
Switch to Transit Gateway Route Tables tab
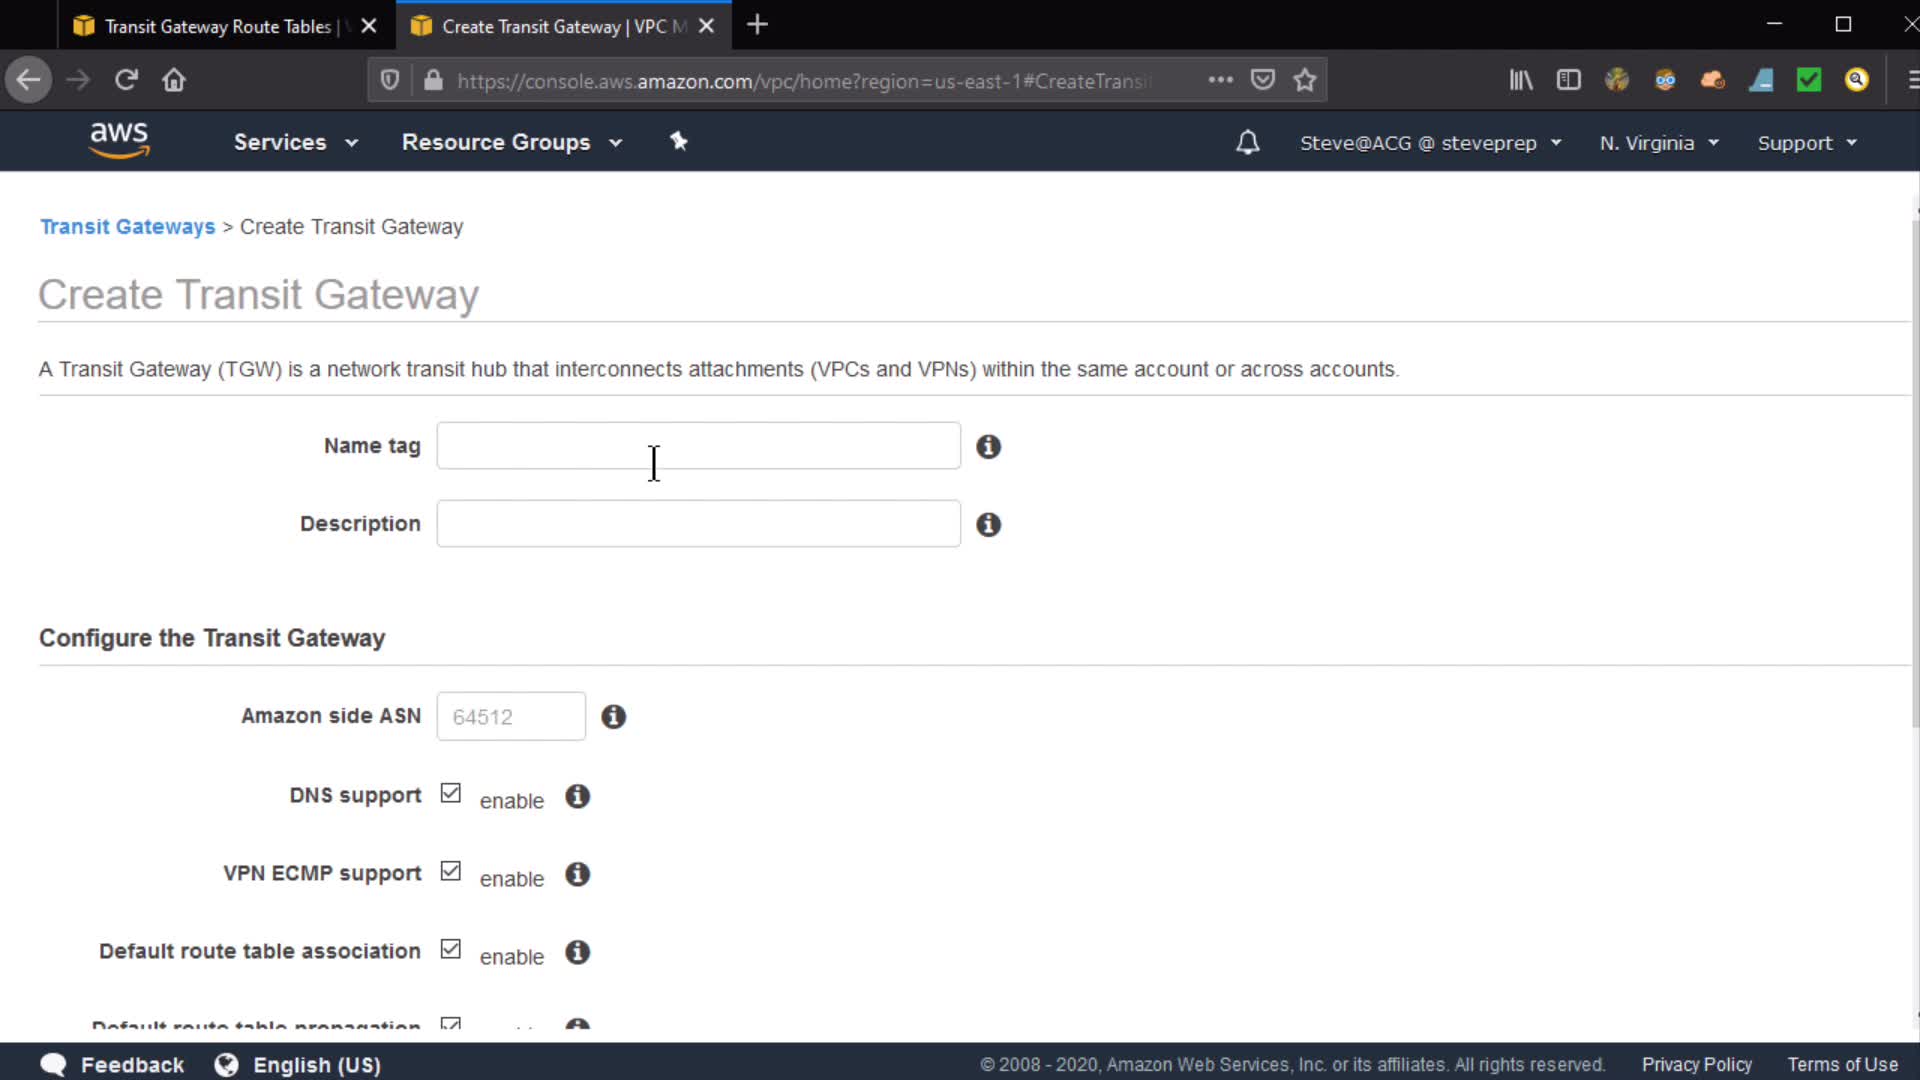coord(218,26)
